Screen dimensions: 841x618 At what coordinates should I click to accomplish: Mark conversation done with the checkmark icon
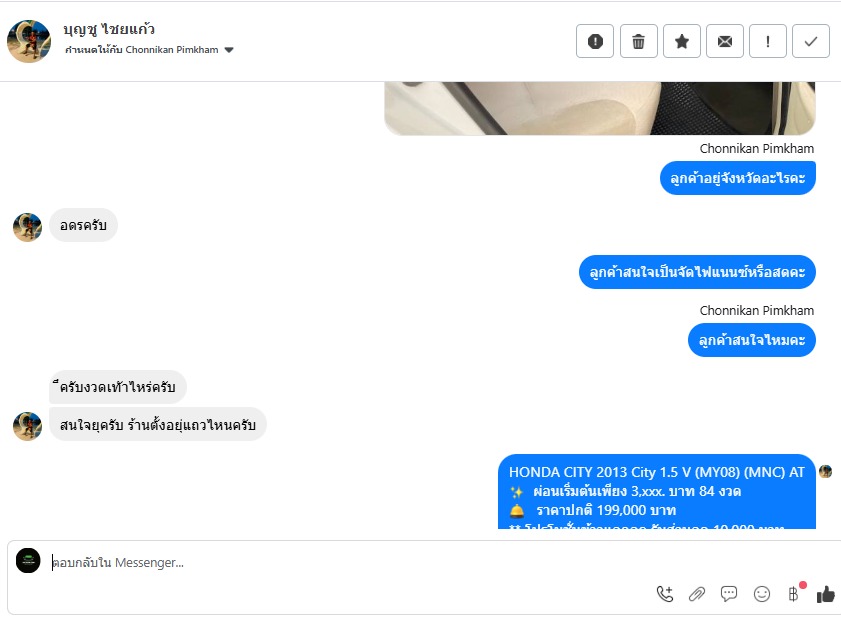pyautogui.click(x=810, y=41)
